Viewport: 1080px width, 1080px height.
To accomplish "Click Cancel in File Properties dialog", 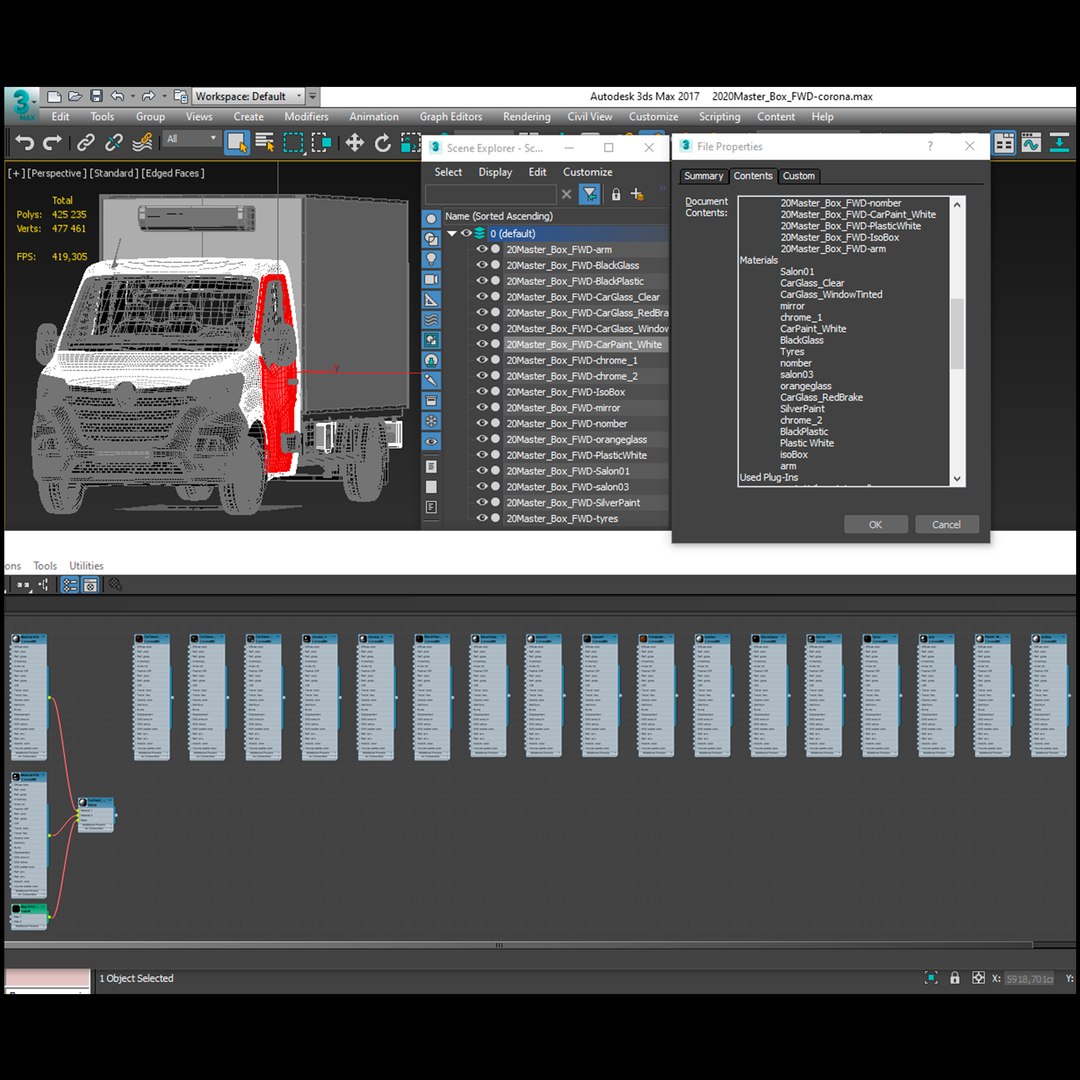I will tap(946, 525).
